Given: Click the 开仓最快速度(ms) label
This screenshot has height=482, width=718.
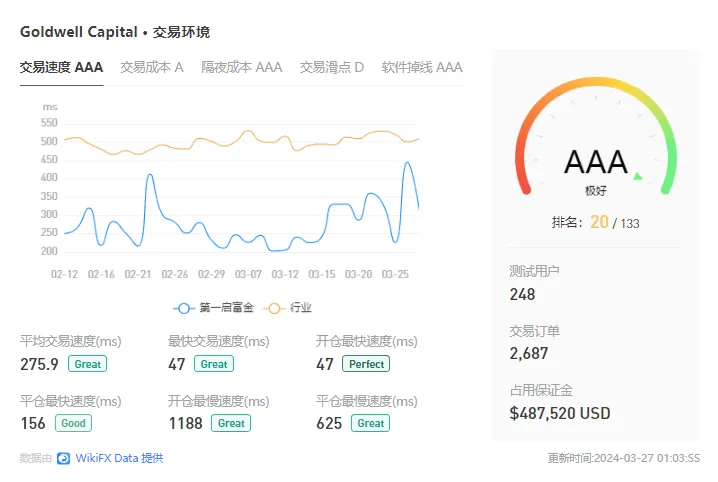Looking at the screenshot, I should point(366,341).
